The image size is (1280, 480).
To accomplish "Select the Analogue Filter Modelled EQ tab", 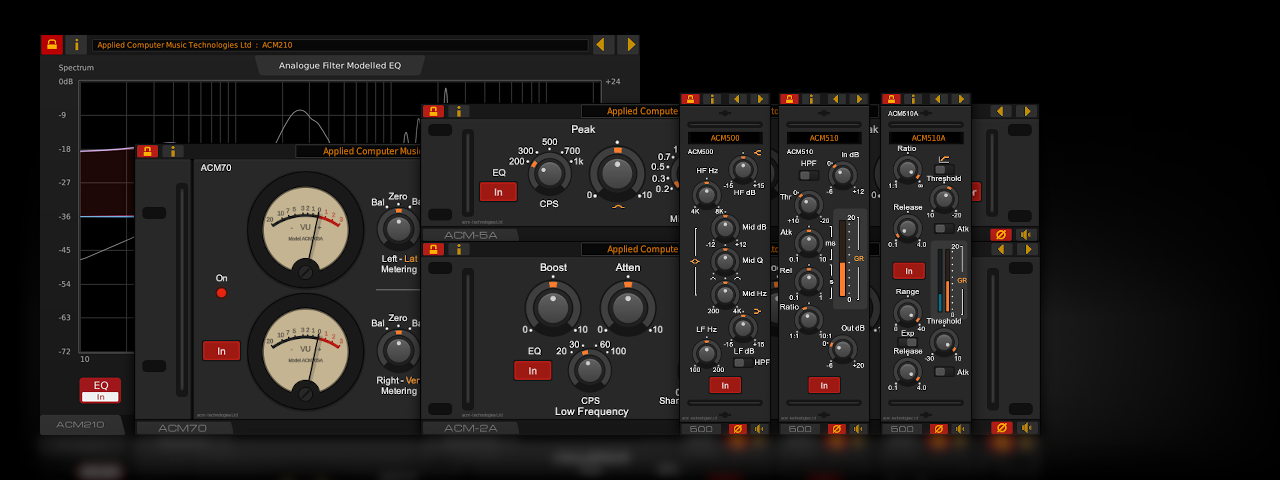I will 340,66.
